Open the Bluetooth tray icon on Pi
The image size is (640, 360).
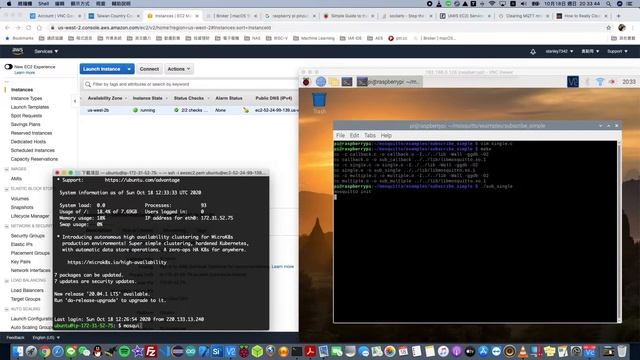[x=588, y=82]
